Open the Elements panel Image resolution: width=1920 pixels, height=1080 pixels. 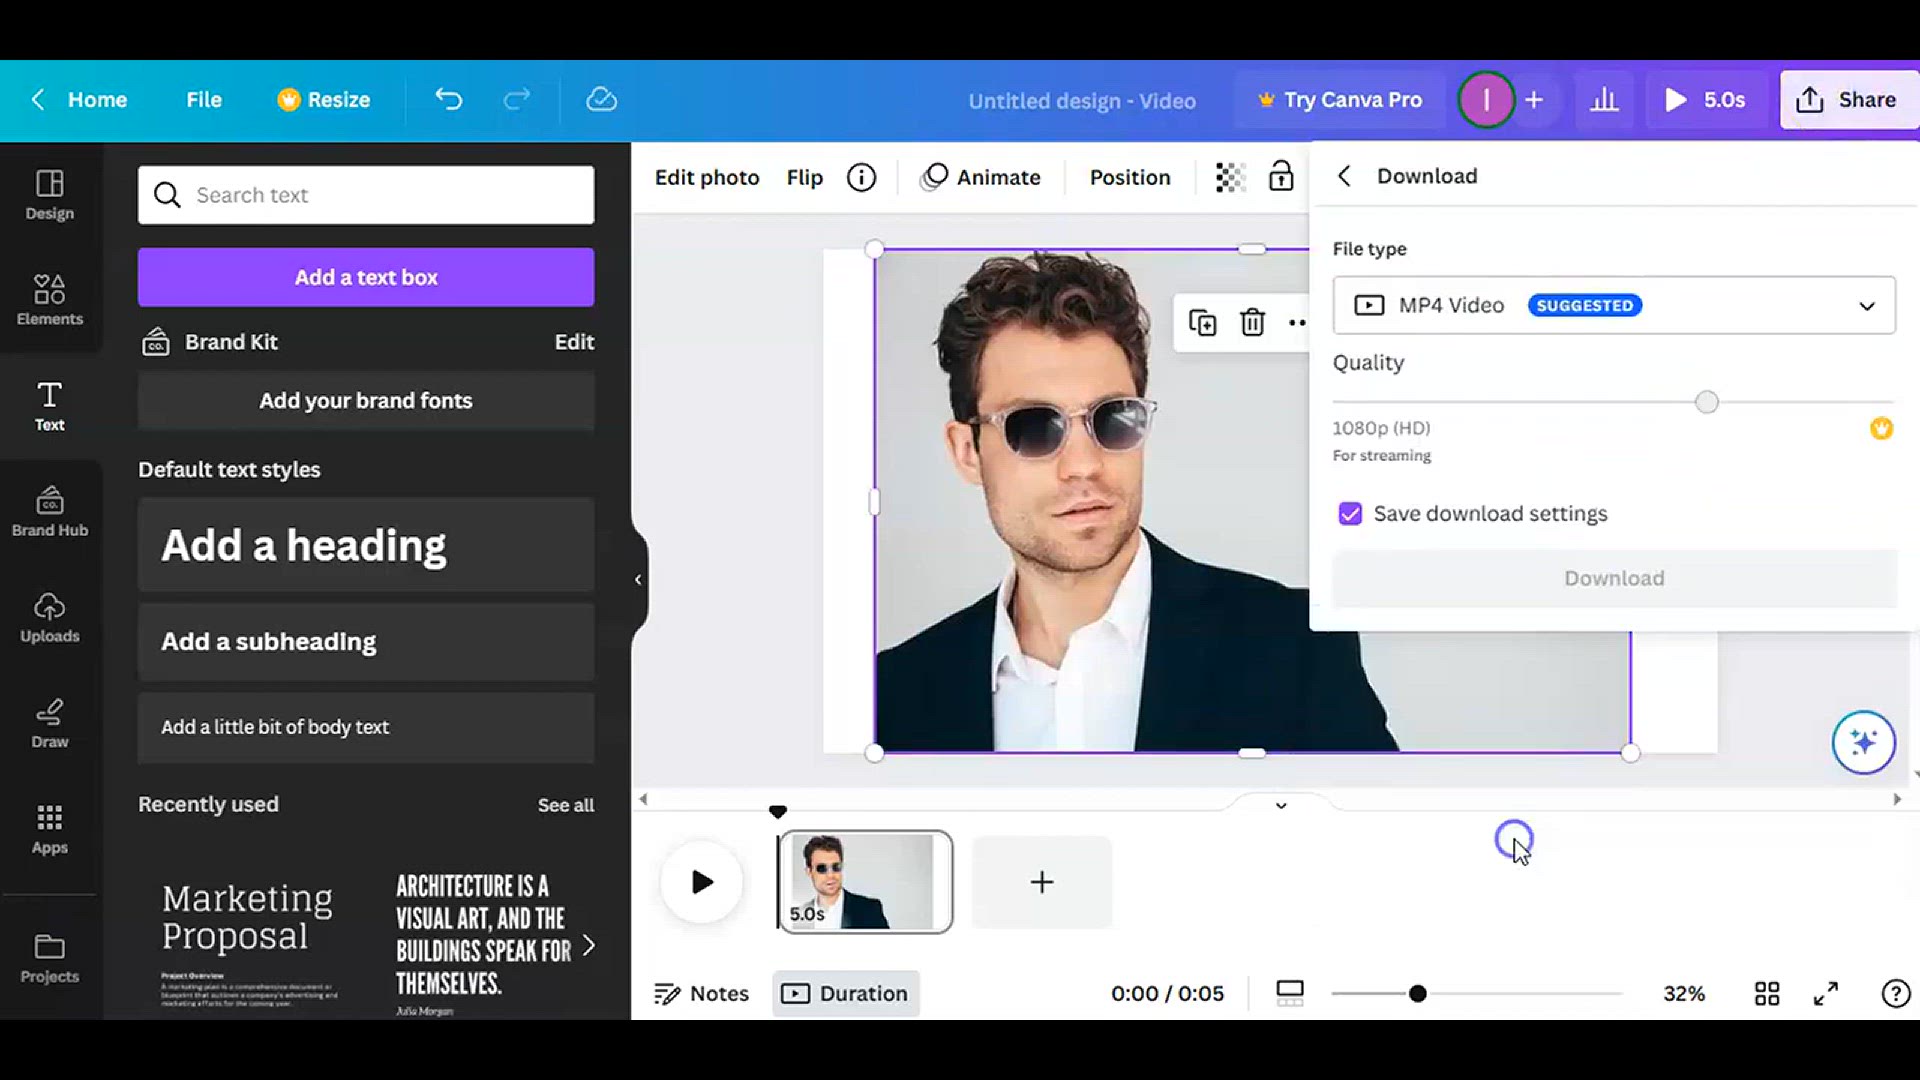[x=49, y=300]
